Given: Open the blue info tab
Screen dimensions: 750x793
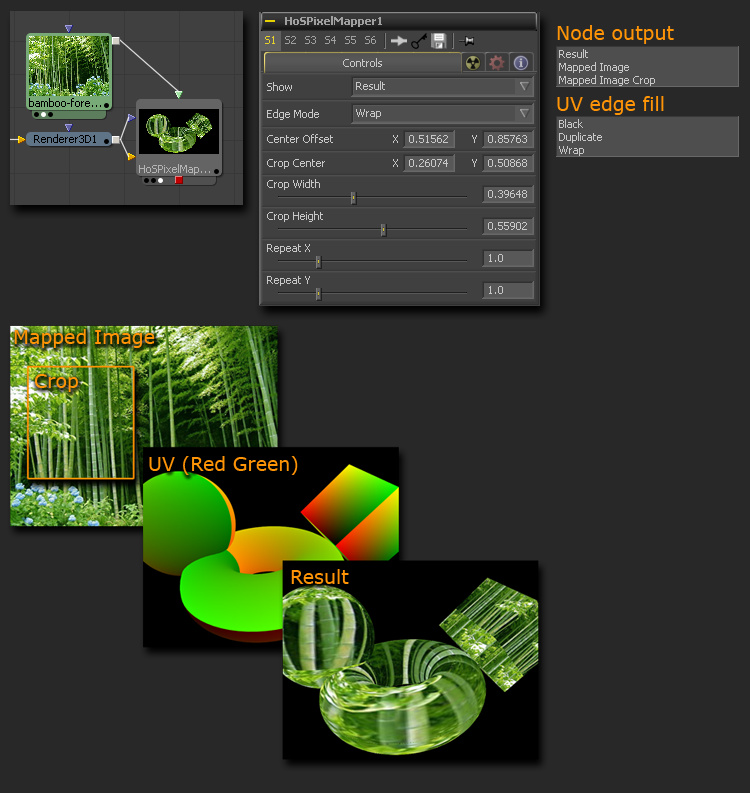Looking at the screenshot, I should coord(521,63).
